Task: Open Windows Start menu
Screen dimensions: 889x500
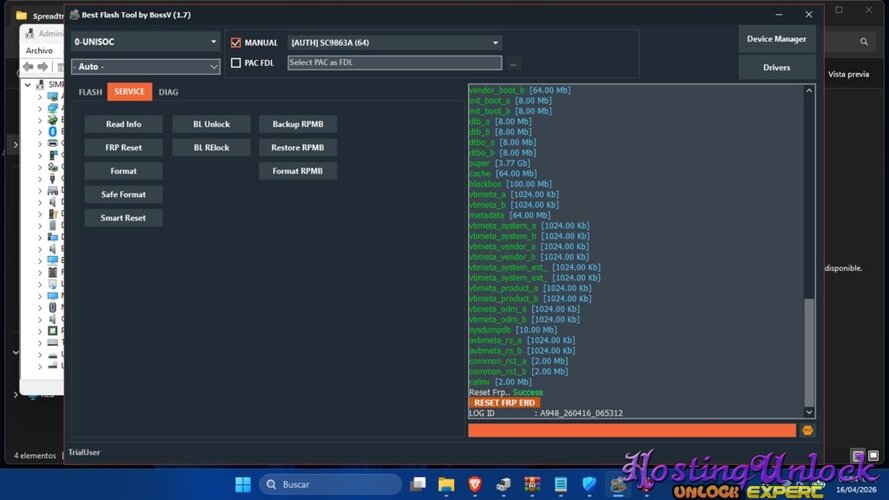Action: 243,484
